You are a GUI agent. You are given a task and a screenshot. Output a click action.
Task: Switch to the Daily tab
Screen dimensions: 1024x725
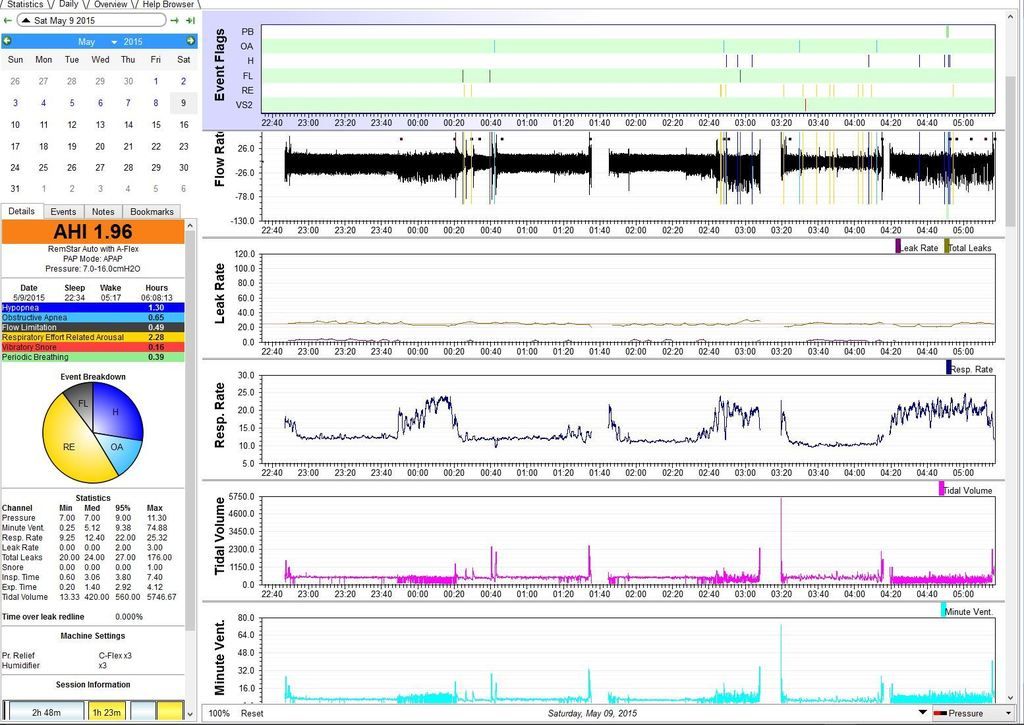point(69,4)
